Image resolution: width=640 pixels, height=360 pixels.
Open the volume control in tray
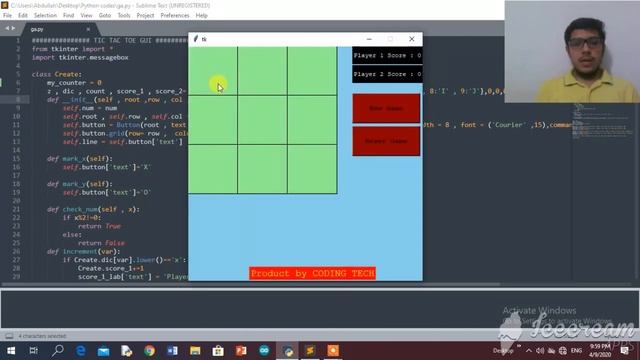pyautogui.click(x=540, y=351)
